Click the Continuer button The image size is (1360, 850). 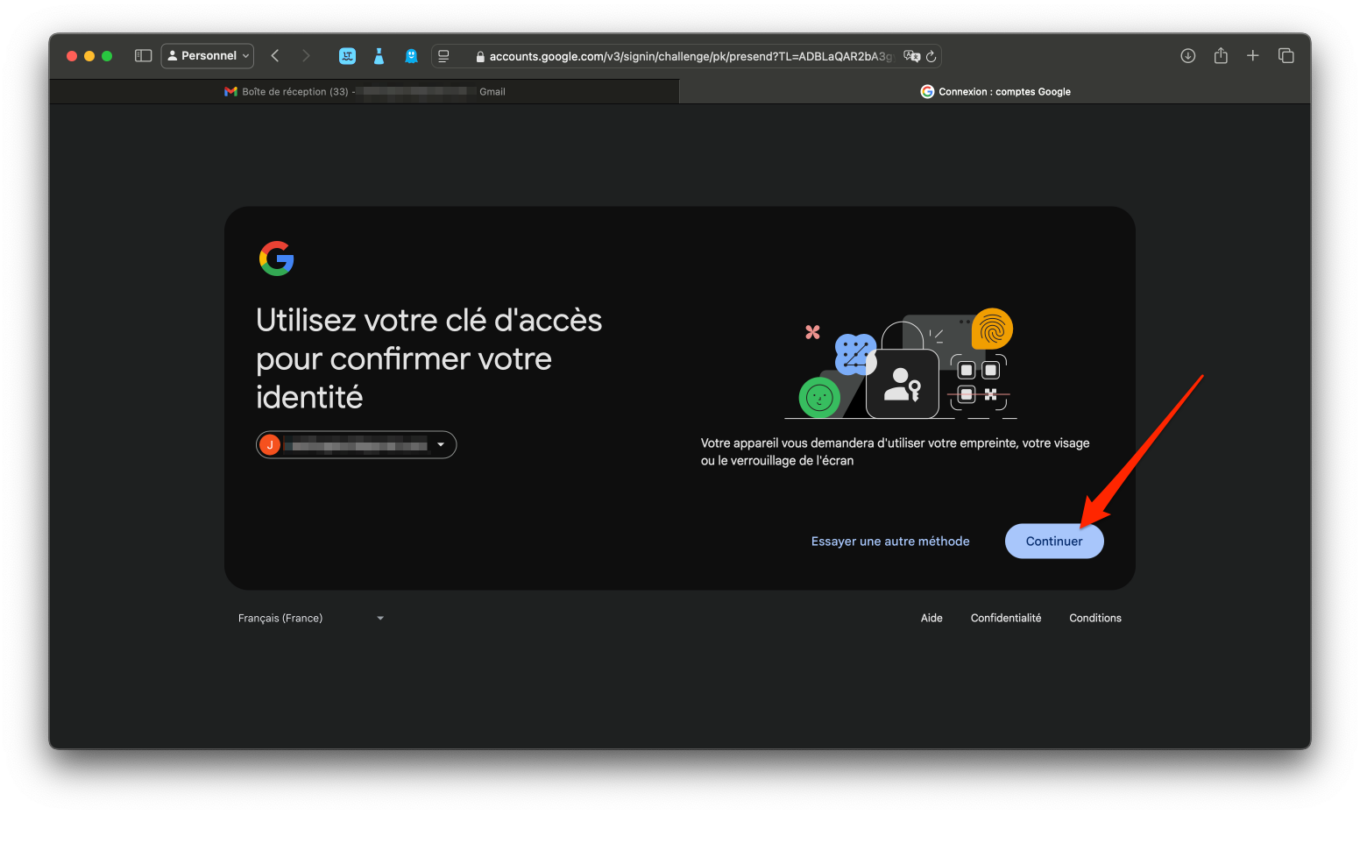coord(1054,541)
